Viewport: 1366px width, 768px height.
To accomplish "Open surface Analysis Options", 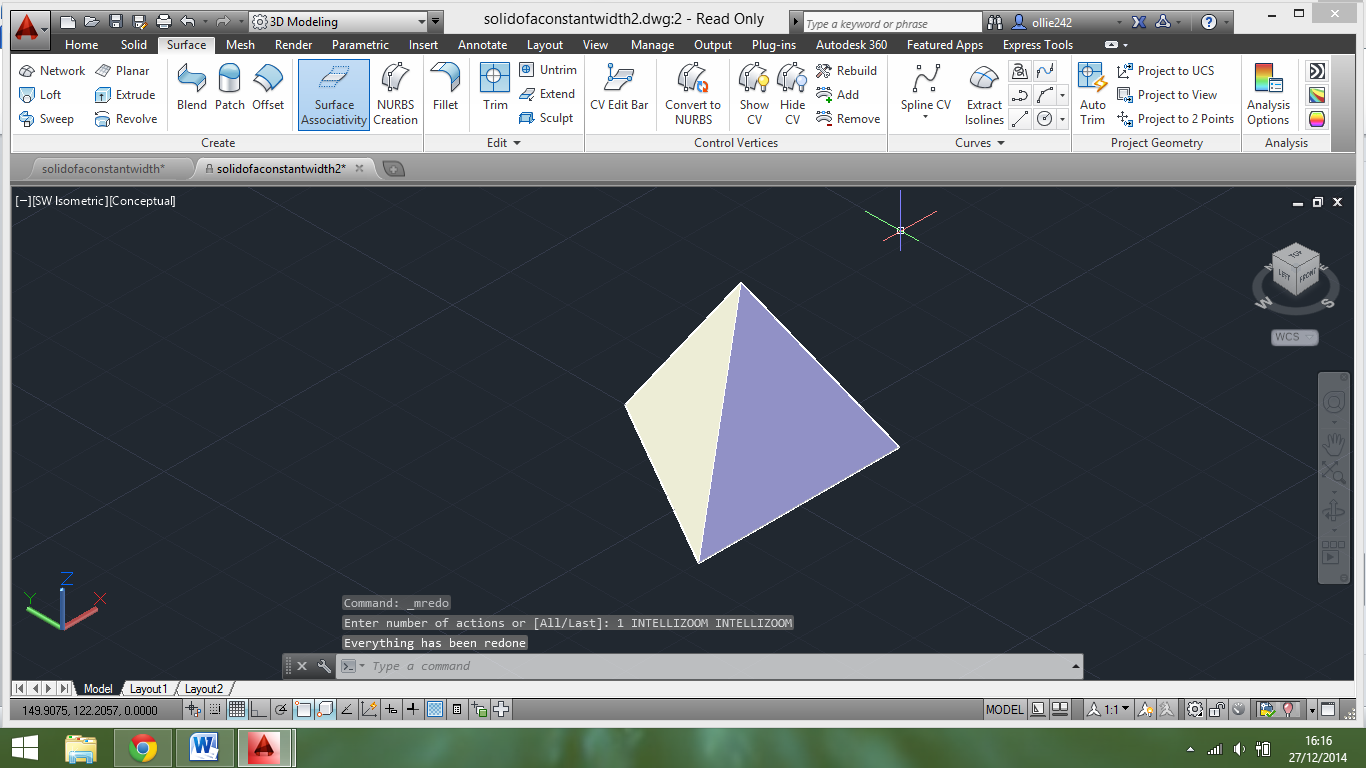I will 1268,94.
